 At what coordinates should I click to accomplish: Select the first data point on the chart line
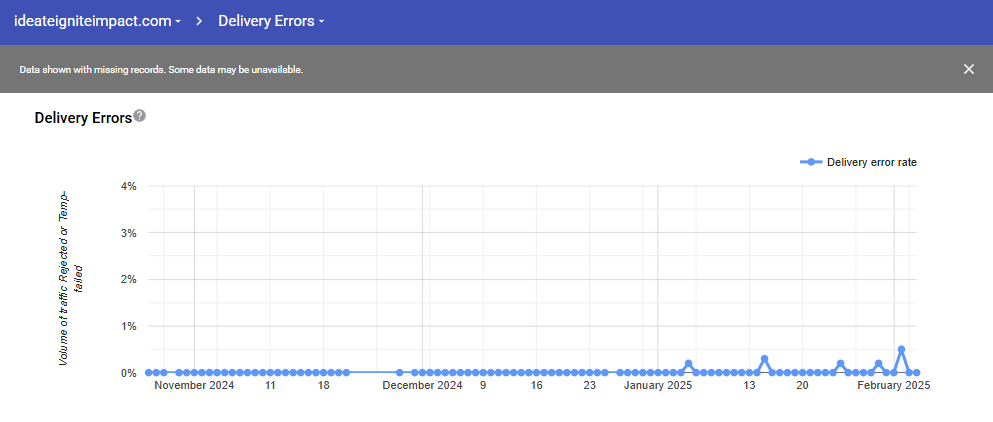149,372
